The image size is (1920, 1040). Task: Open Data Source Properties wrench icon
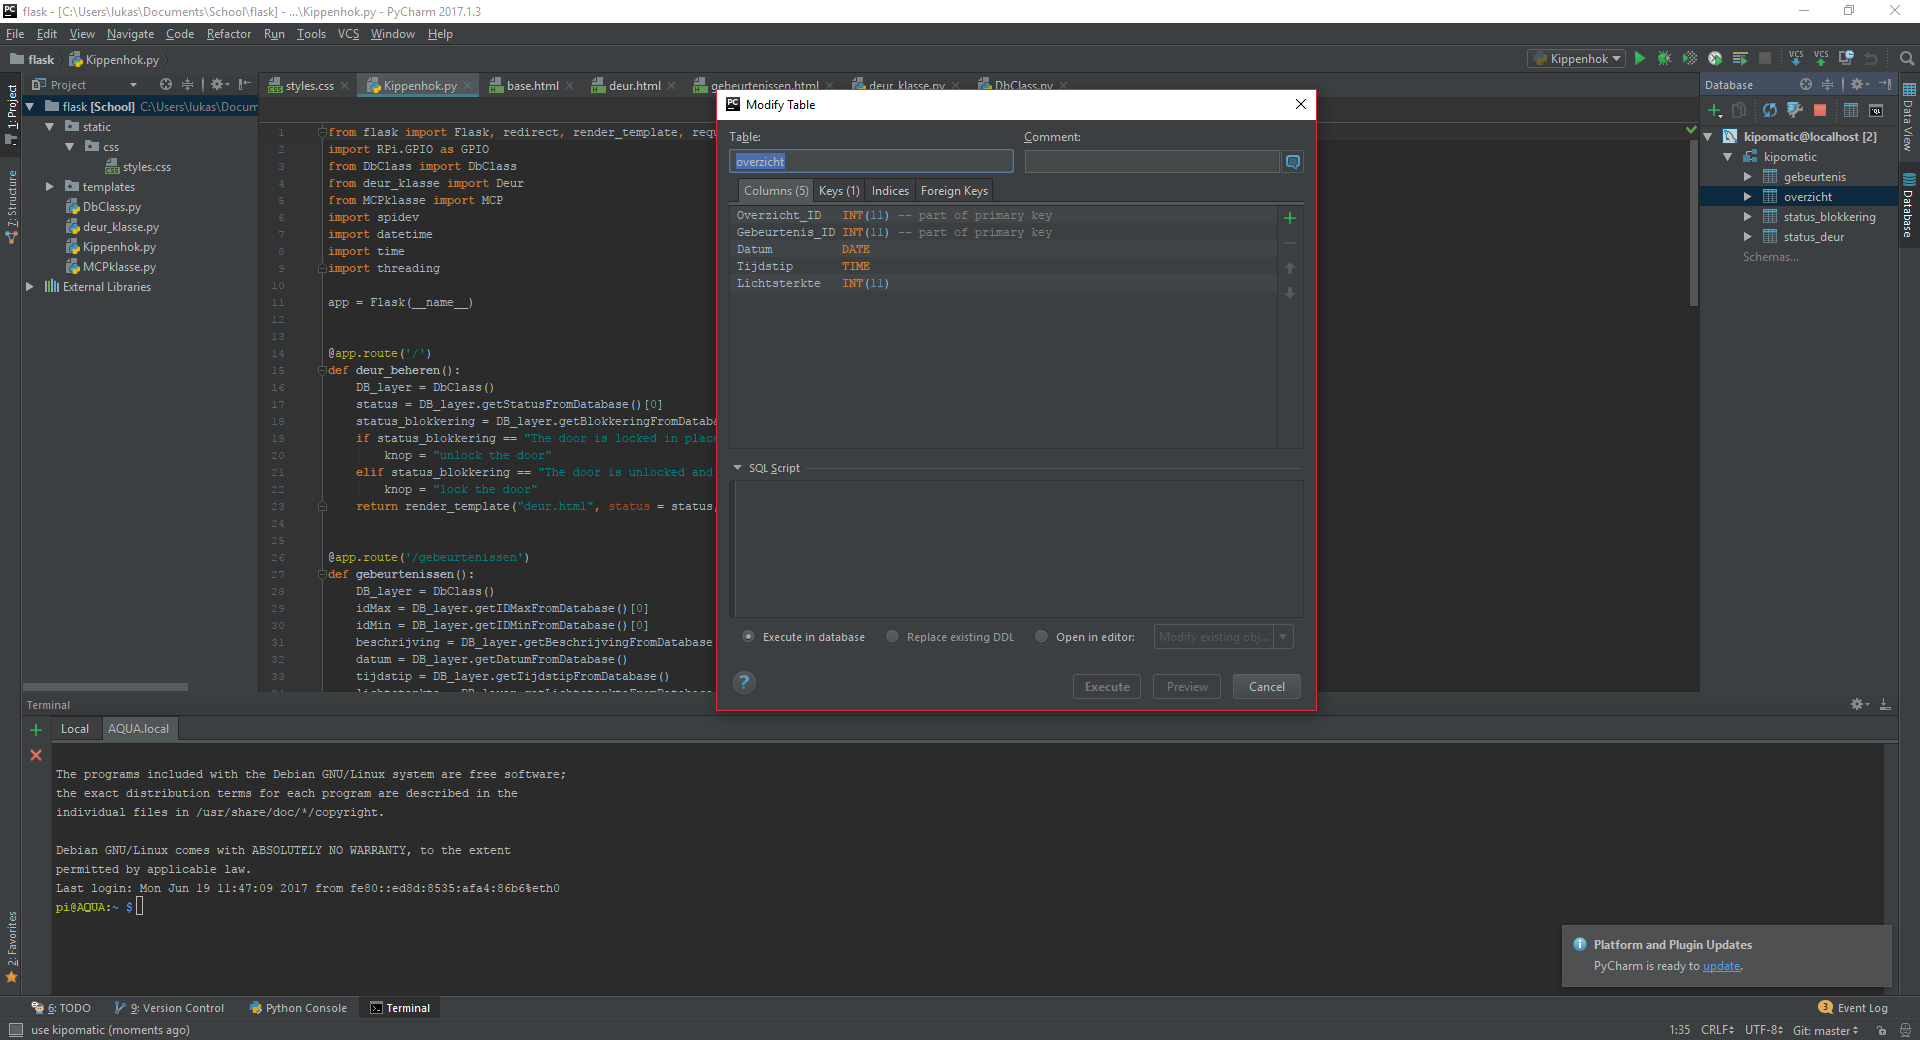click(x=1795, y=110)
